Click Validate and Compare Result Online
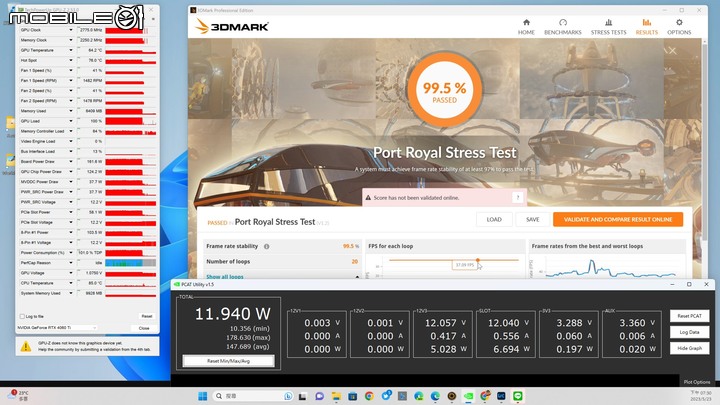Image resolution: width=720 pixels, height=405 pixels. (x=618, y=219)
